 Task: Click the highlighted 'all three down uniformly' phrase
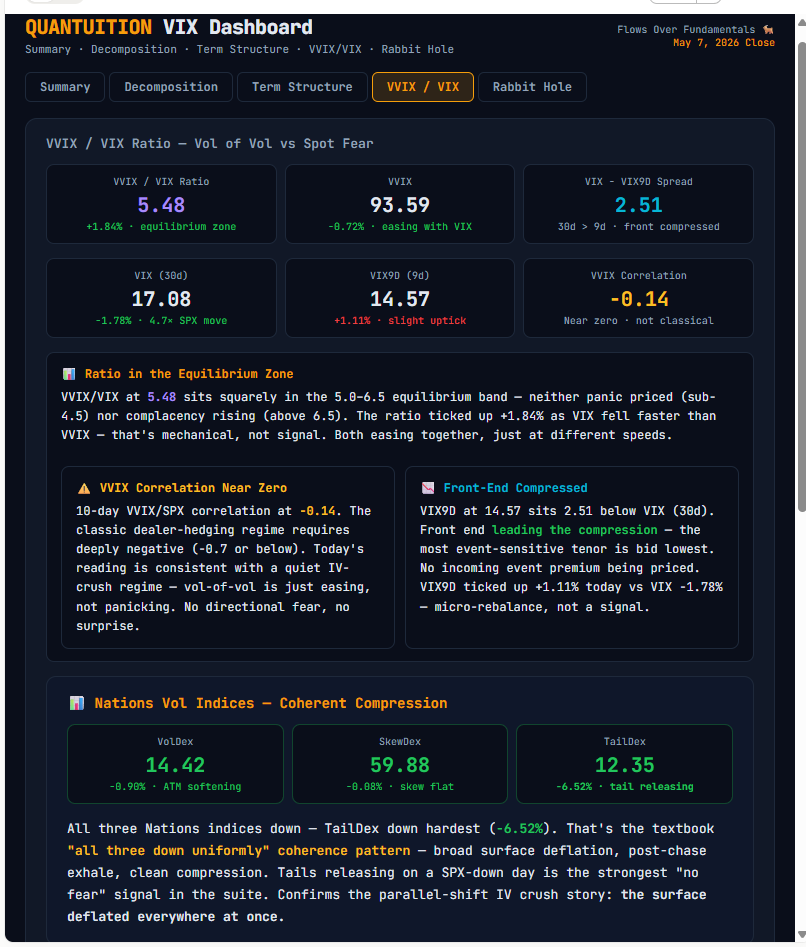(x=168, y=850)
